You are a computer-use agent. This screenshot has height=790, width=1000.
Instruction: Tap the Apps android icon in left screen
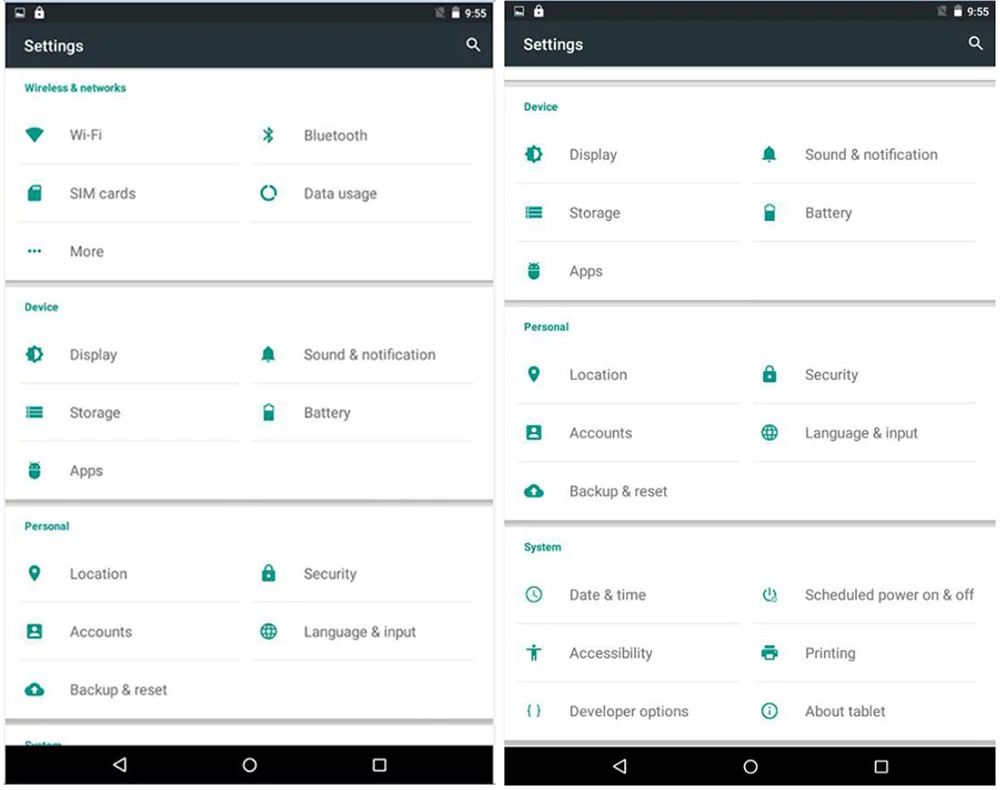34,471
